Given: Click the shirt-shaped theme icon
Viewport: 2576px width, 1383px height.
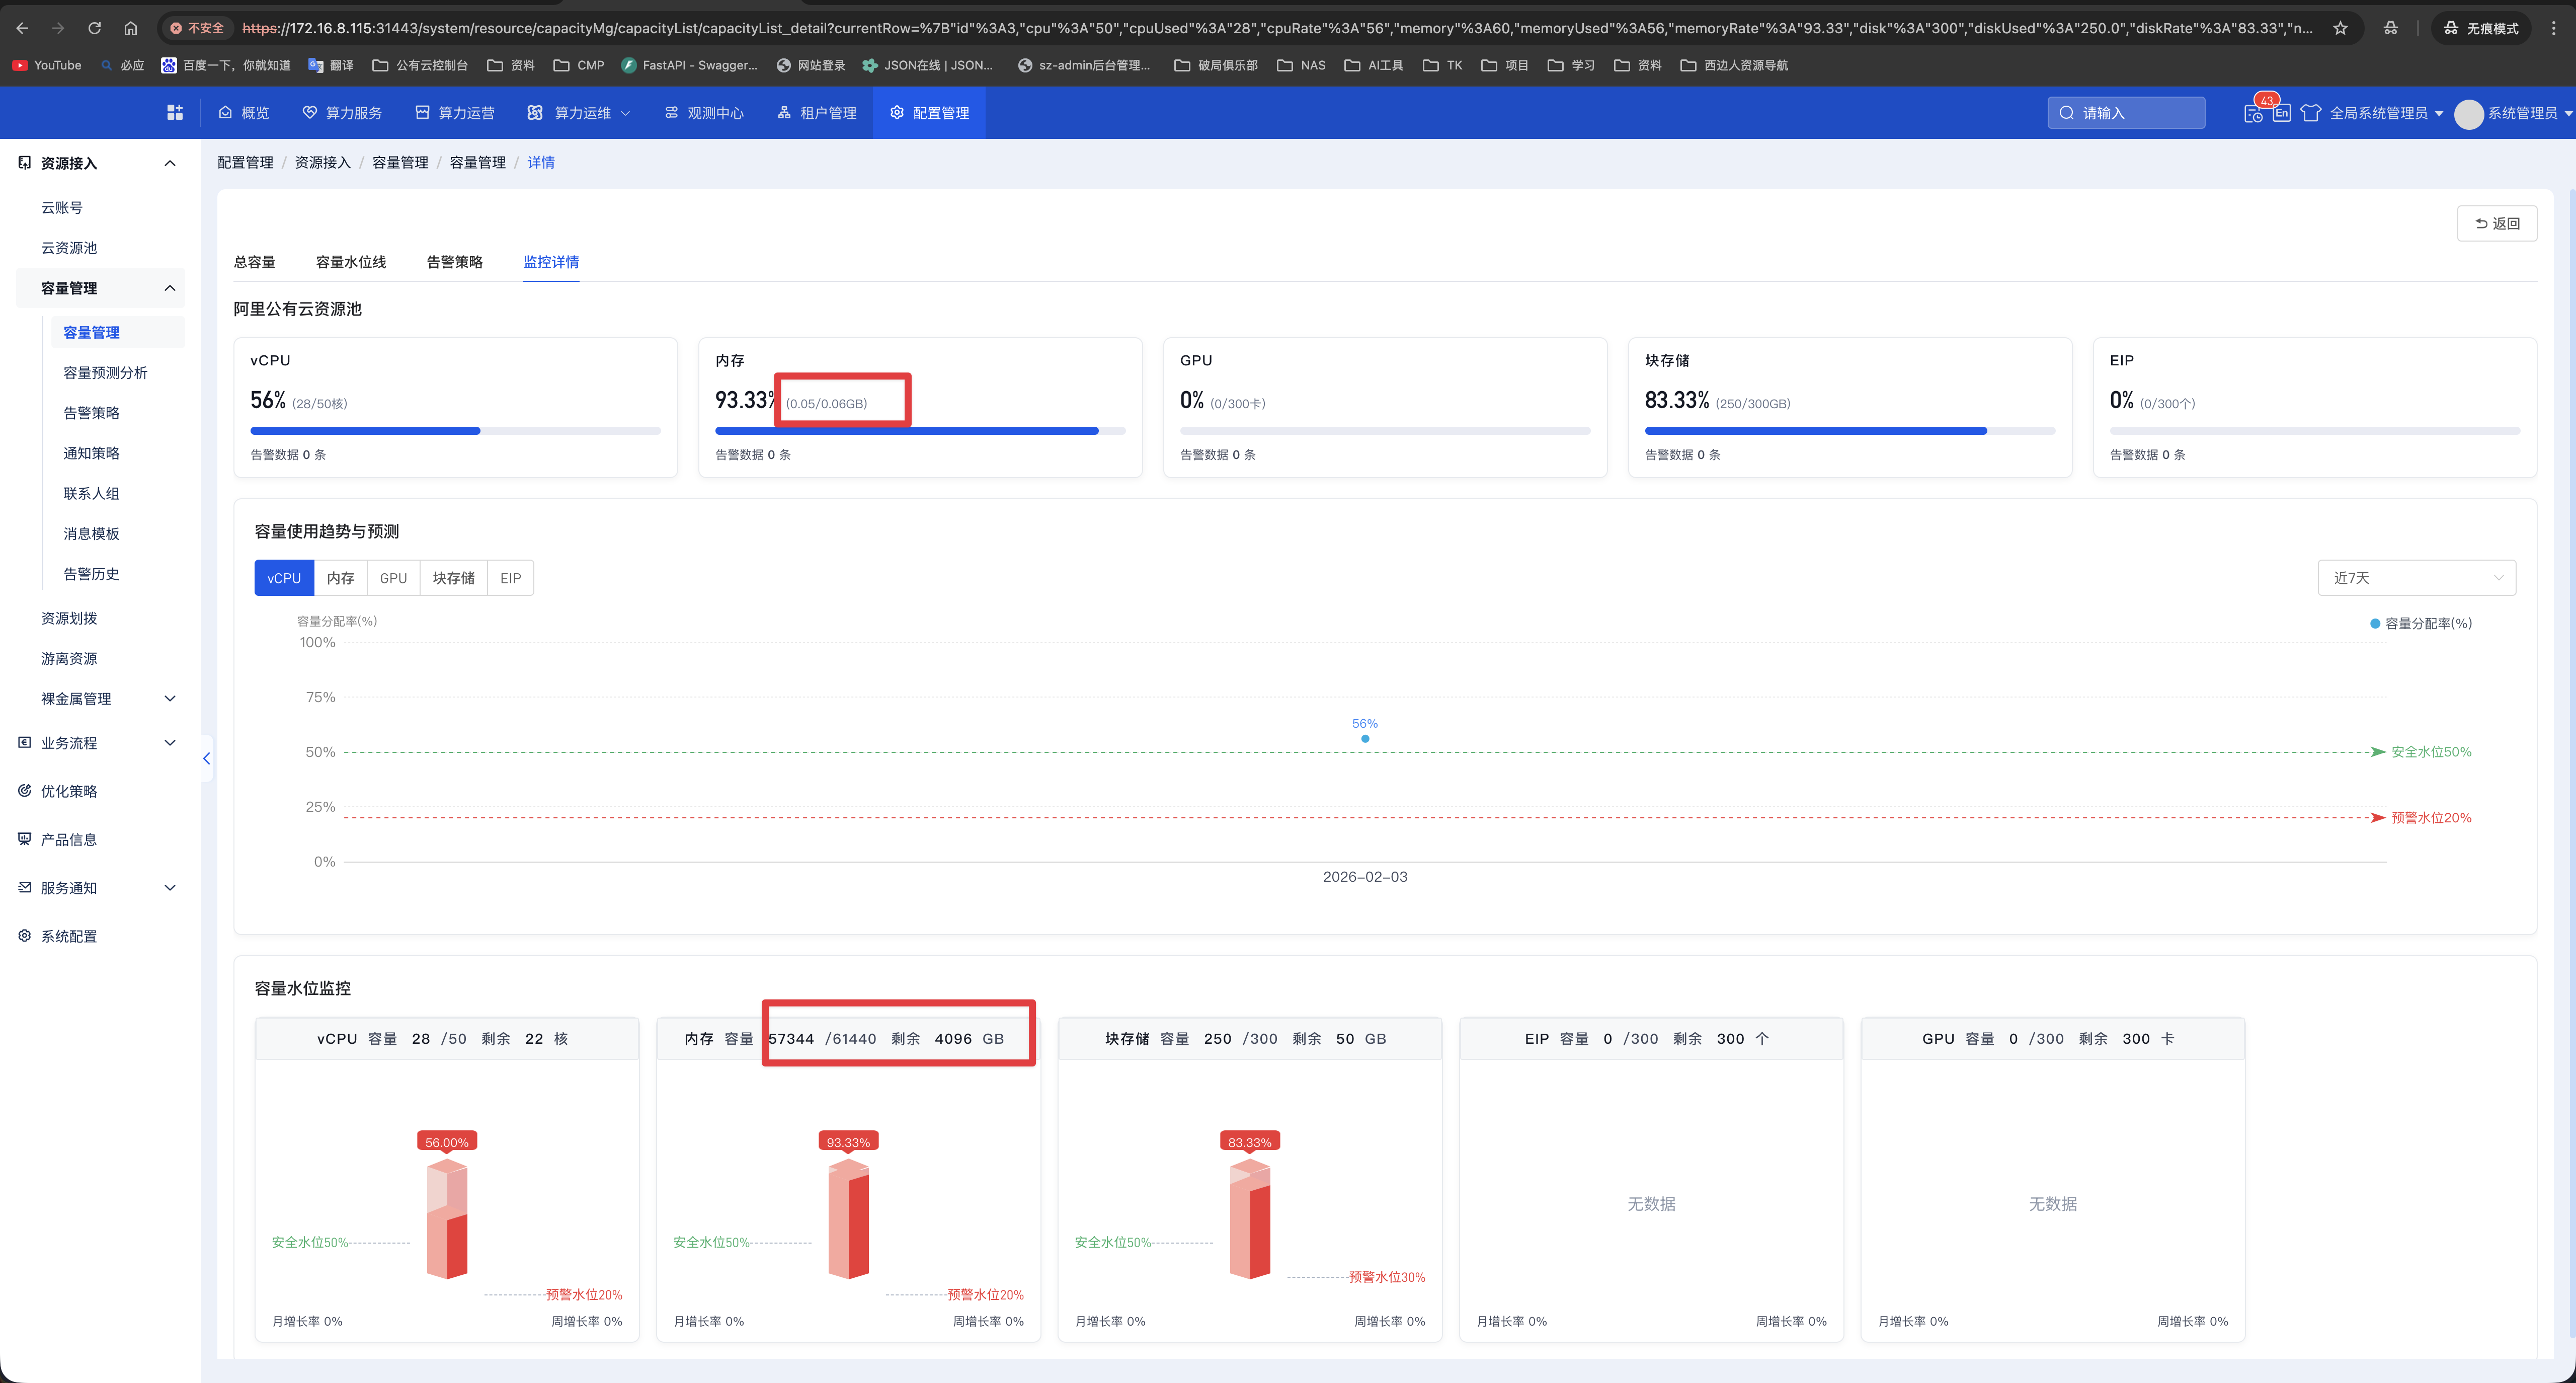Looking at the screenshot, I should [x=2310, y=113].
